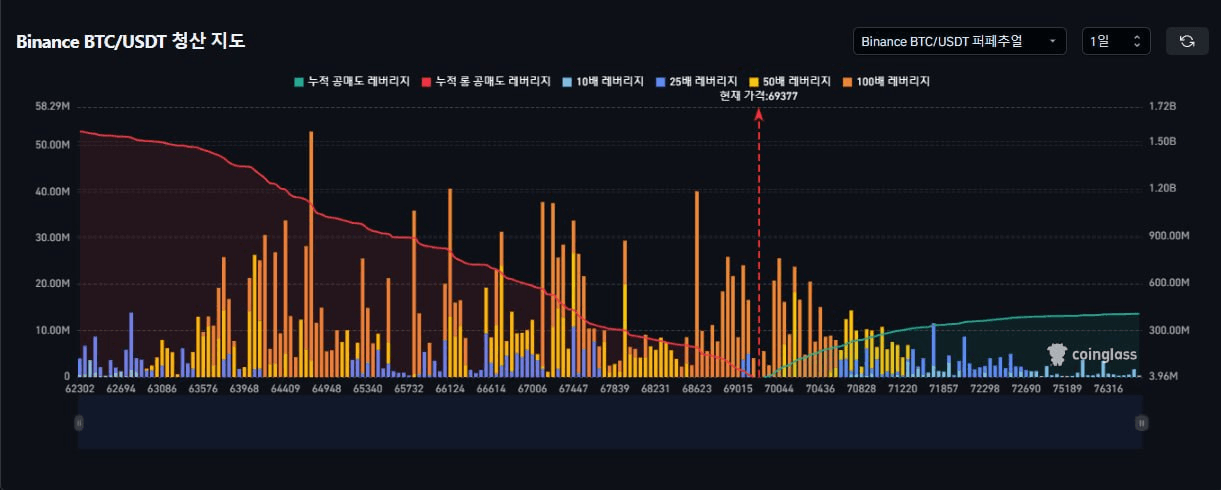Click the refresh icon button
Viewport: 1221px width, 490px height.
coord(1187,41)
